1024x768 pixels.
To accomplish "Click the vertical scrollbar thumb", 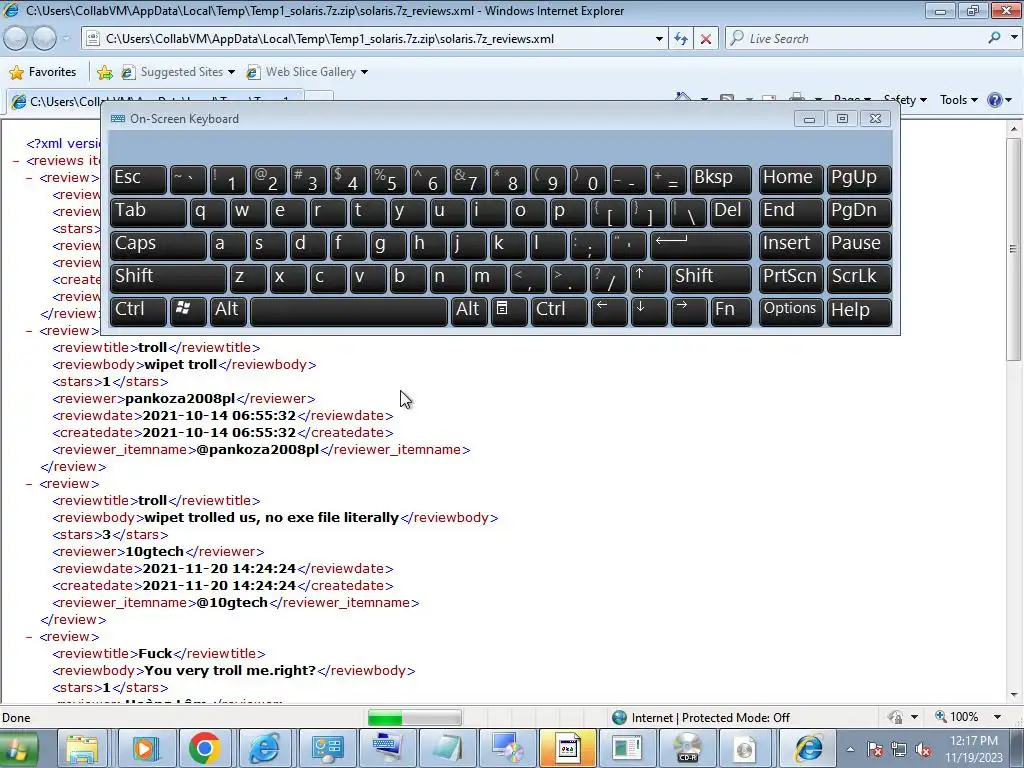I will pos(1014,249).
